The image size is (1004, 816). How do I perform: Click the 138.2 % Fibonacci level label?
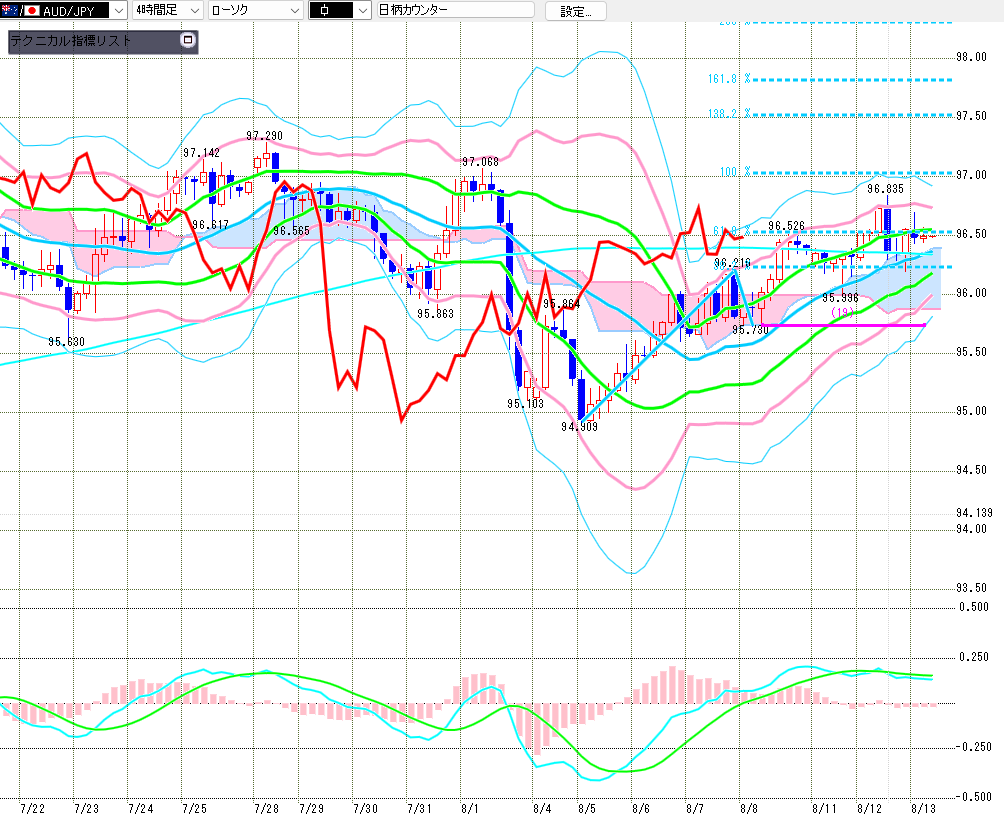[729, 113]
